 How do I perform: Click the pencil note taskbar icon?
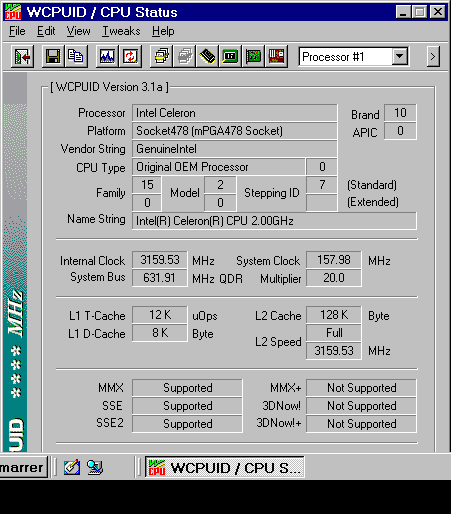point(72,467)
